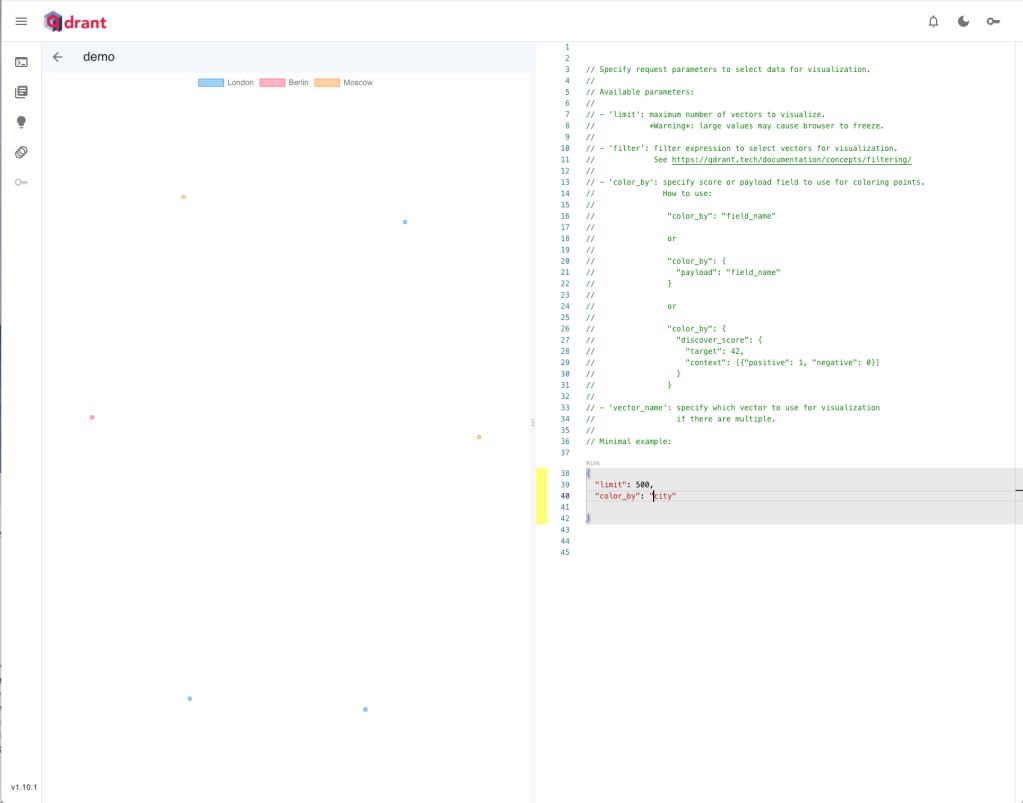Click the '// Minimal example:' comment line
This screenshot has width=1023, height=803.
pos(628,442)
